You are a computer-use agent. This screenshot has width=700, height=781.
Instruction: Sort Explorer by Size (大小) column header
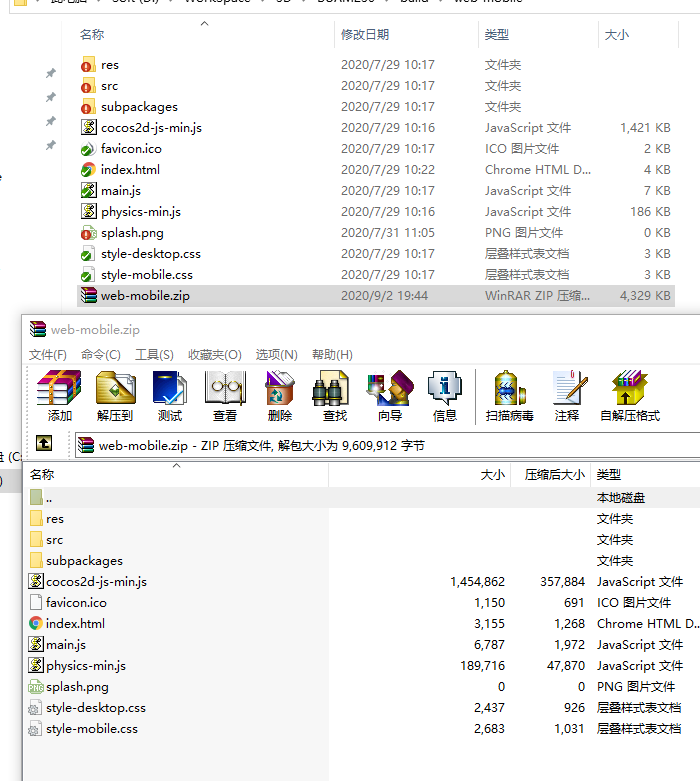coord(616,34)
